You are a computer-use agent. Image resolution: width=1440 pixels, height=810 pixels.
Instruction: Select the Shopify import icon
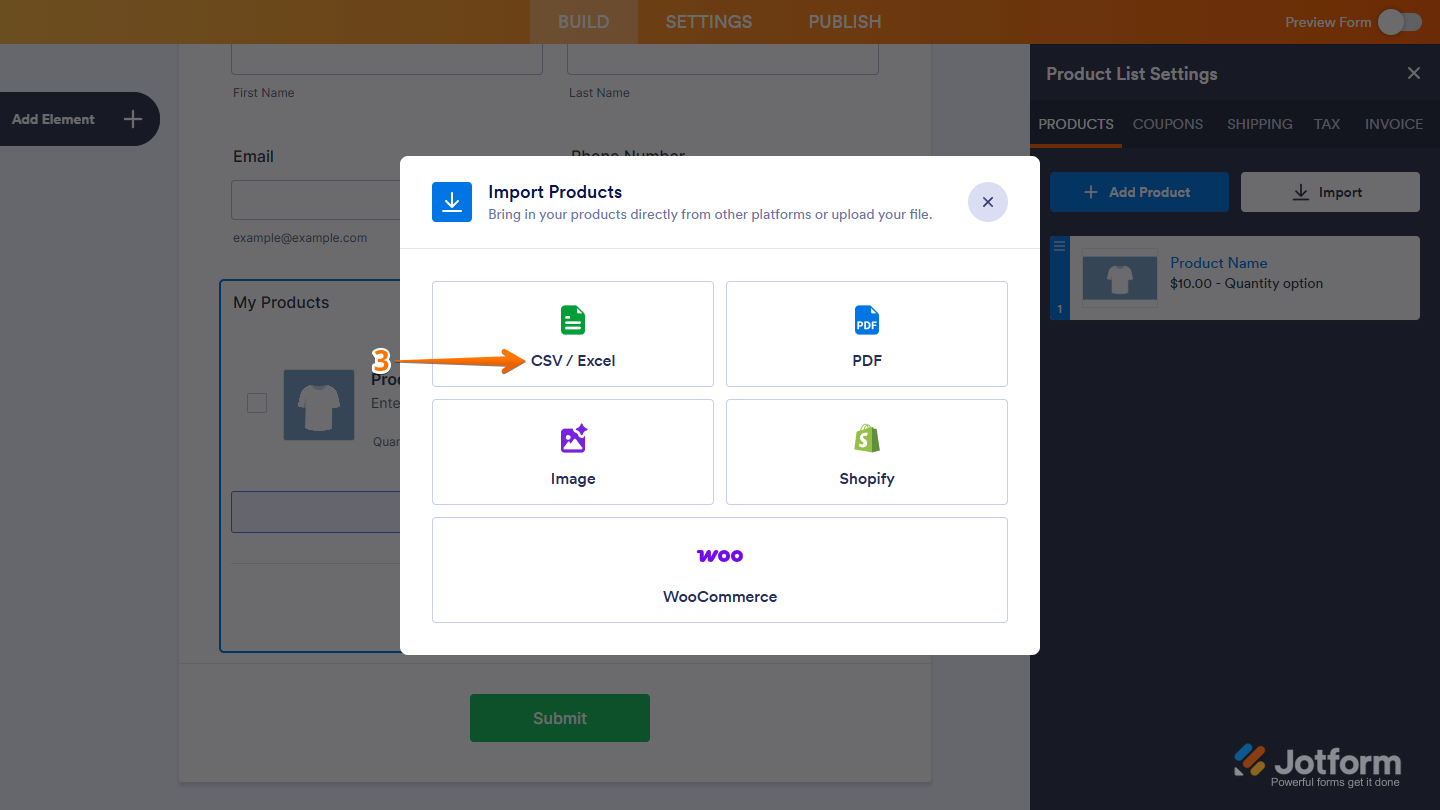(866, 438)
